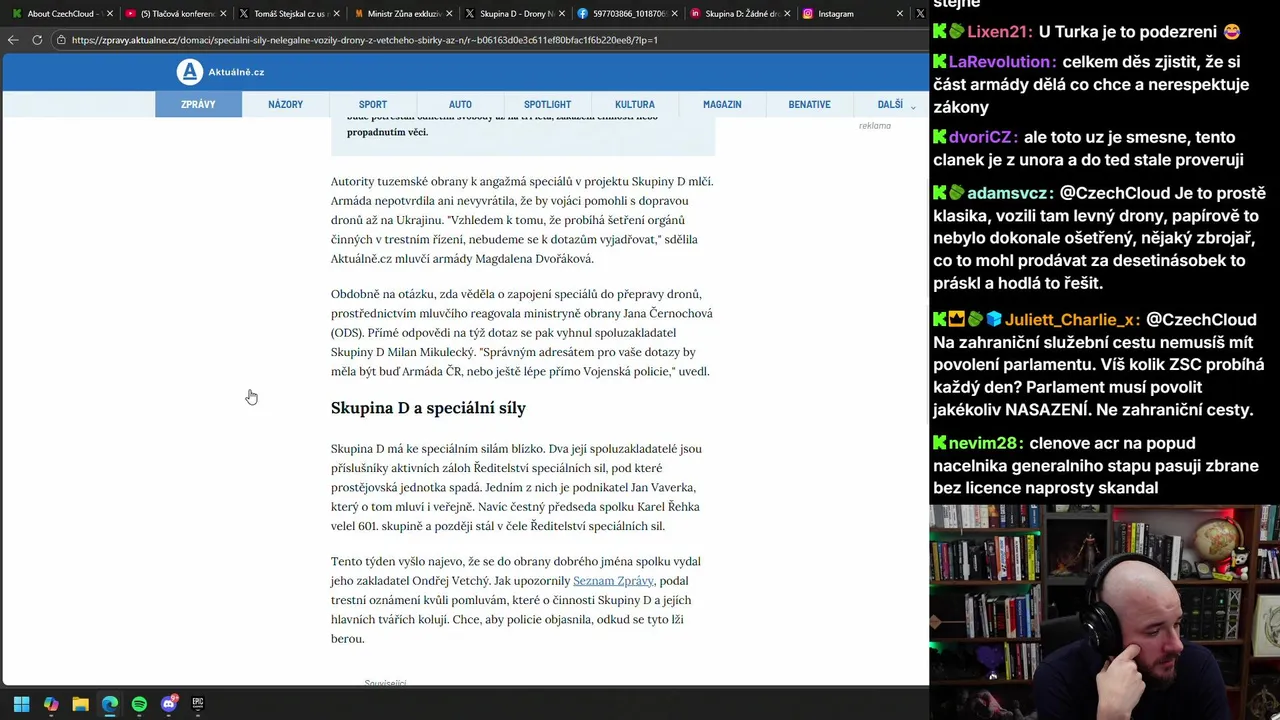Click the Microsoft Edge taskbar icon
Viewport: 1280px width, 720px height.
110,704
